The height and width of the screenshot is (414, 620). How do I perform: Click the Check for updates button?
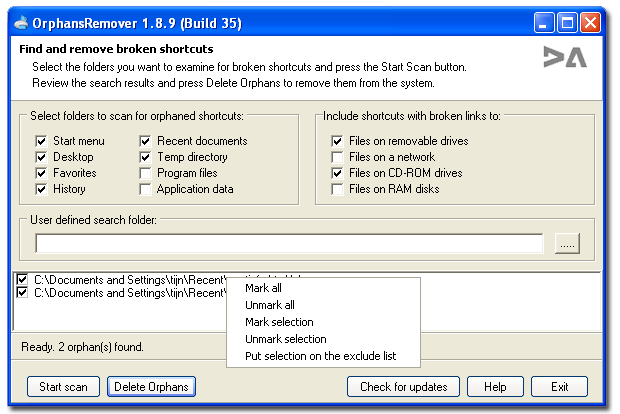[403, 387]
